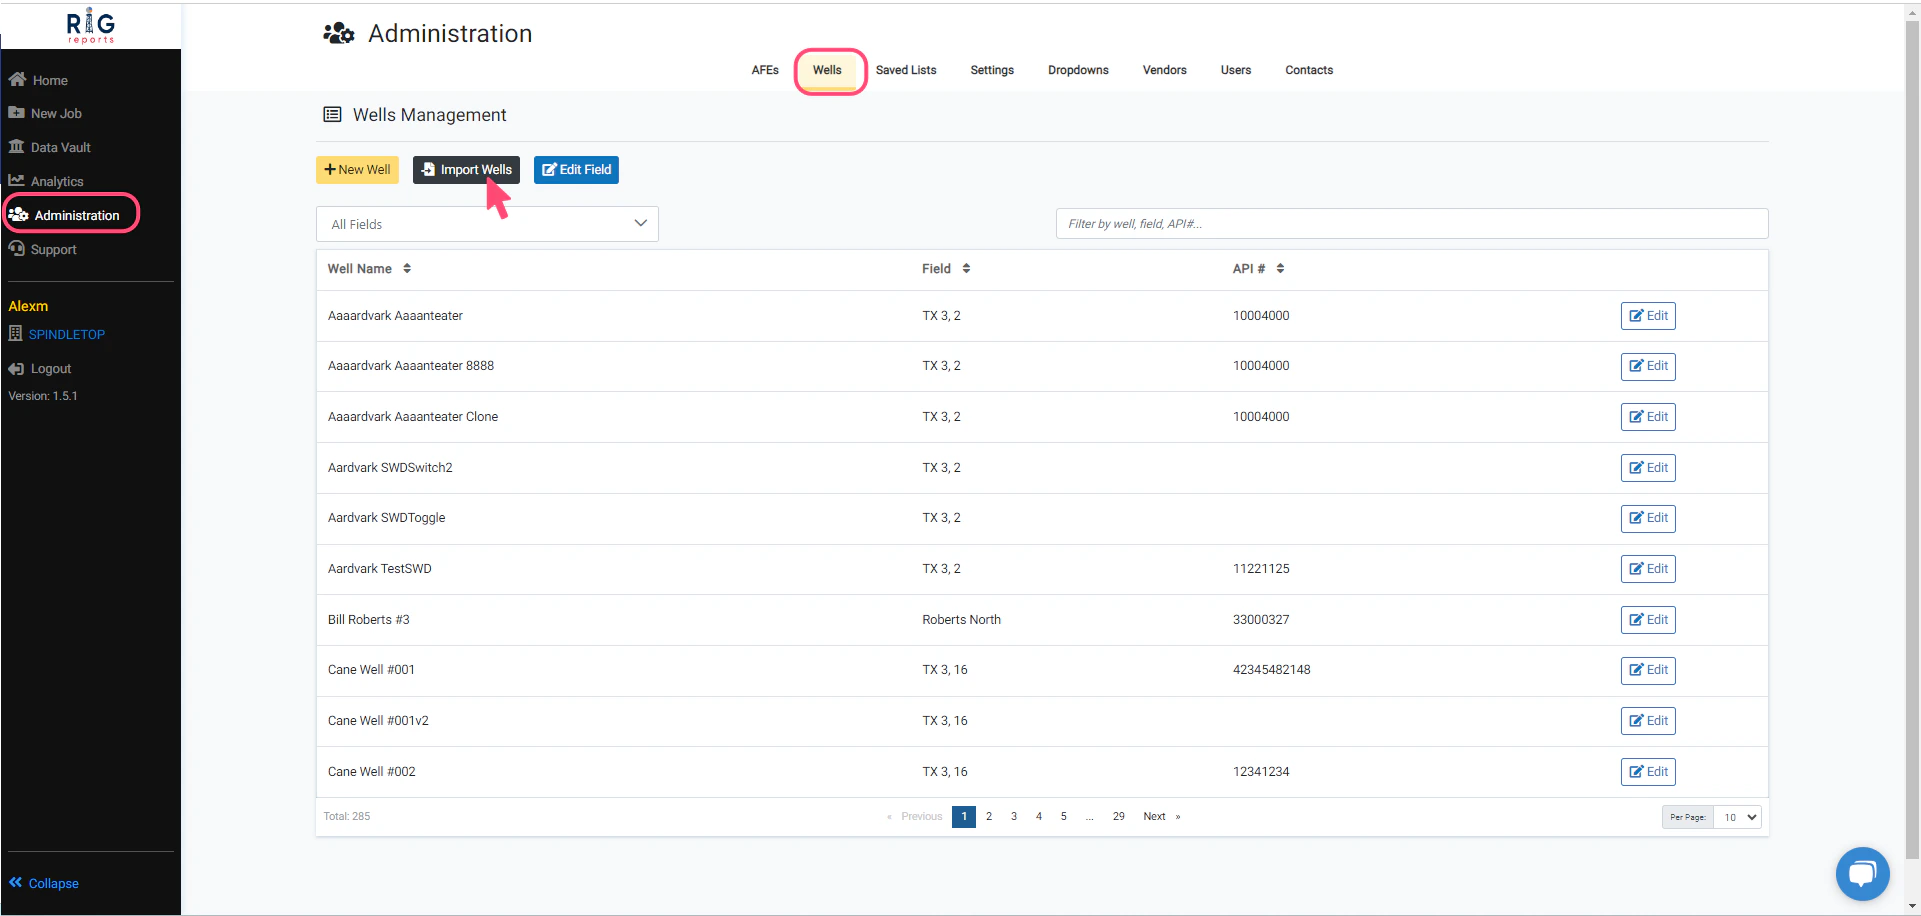Switch to the Users tab
The height and width of the screenshot is (916, 1921).
[x=1236, y=70]
